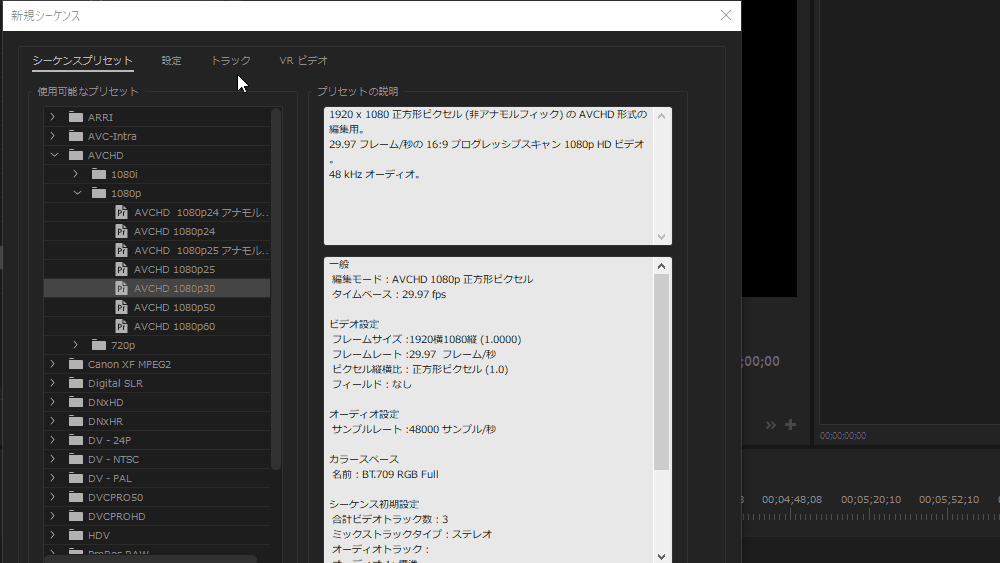Expand the DV - PAL folder
The width and height of the screenshot is (1000, 563).
coord(53,478)
